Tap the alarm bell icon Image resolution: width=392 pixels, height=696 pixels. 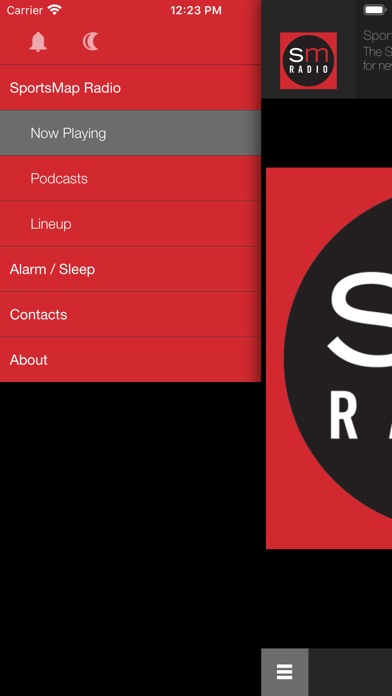pos(38,42)
